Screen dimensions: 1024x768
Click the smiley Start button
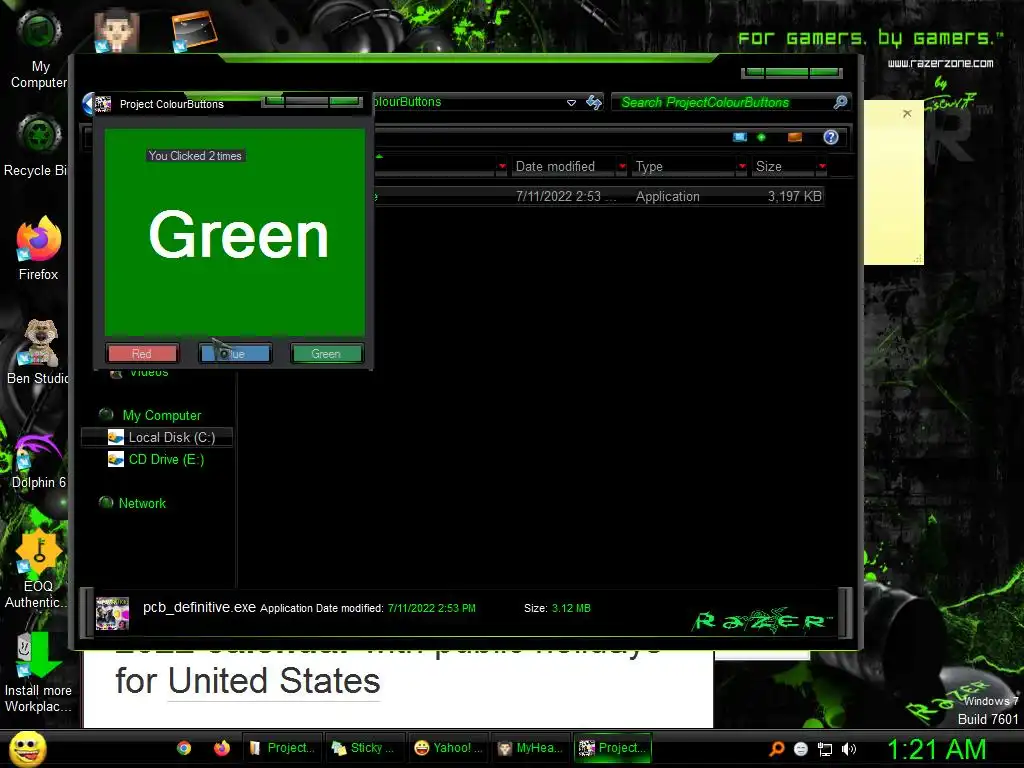tap(27, 749)
